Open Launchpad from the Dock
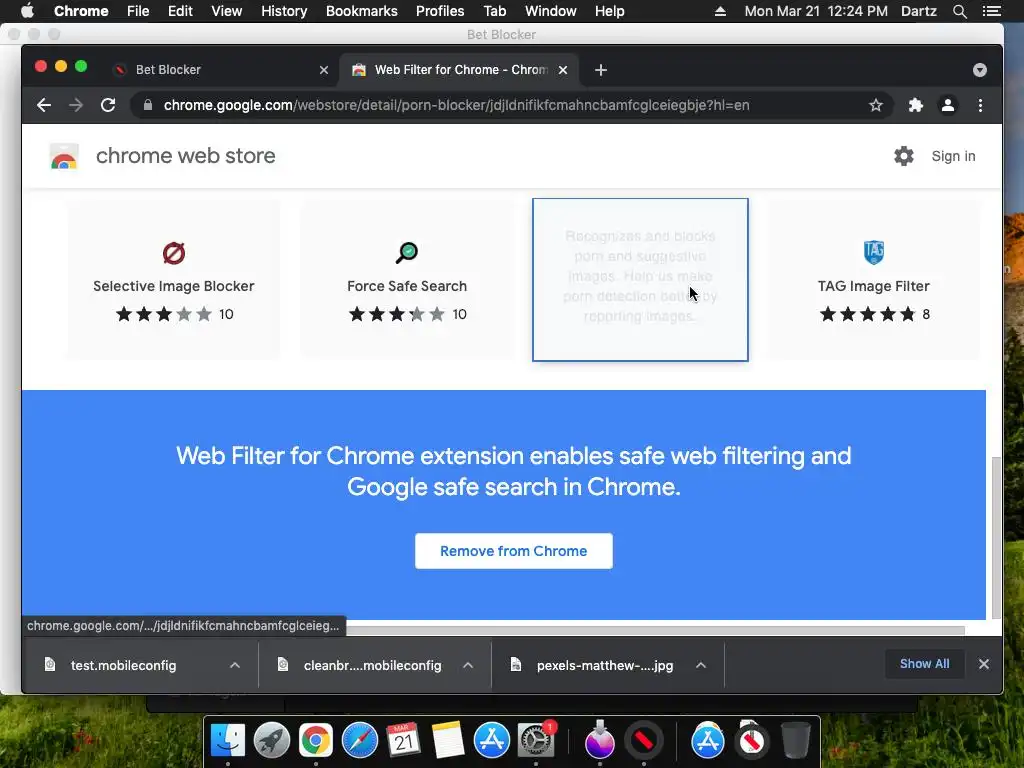The width and height of the screenshot is (1024, 768). (x=272, y=741)
